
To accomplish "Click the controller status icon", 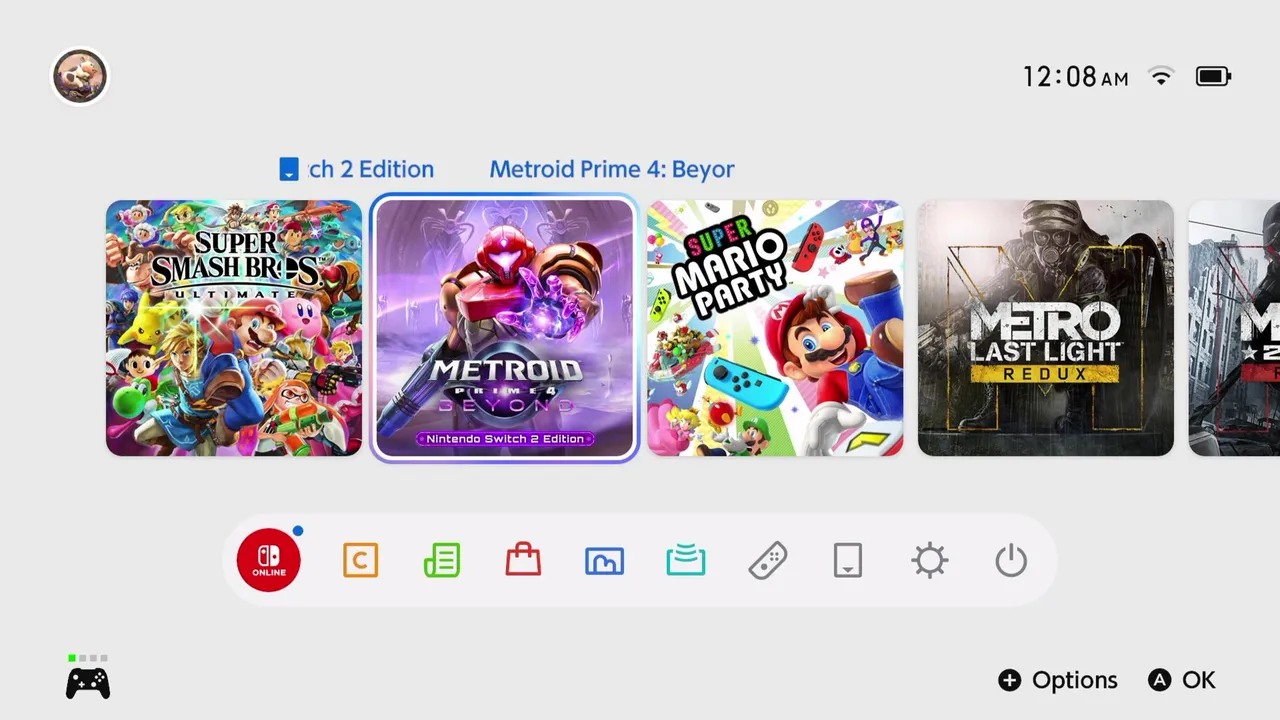I will [x=88, y=678].
